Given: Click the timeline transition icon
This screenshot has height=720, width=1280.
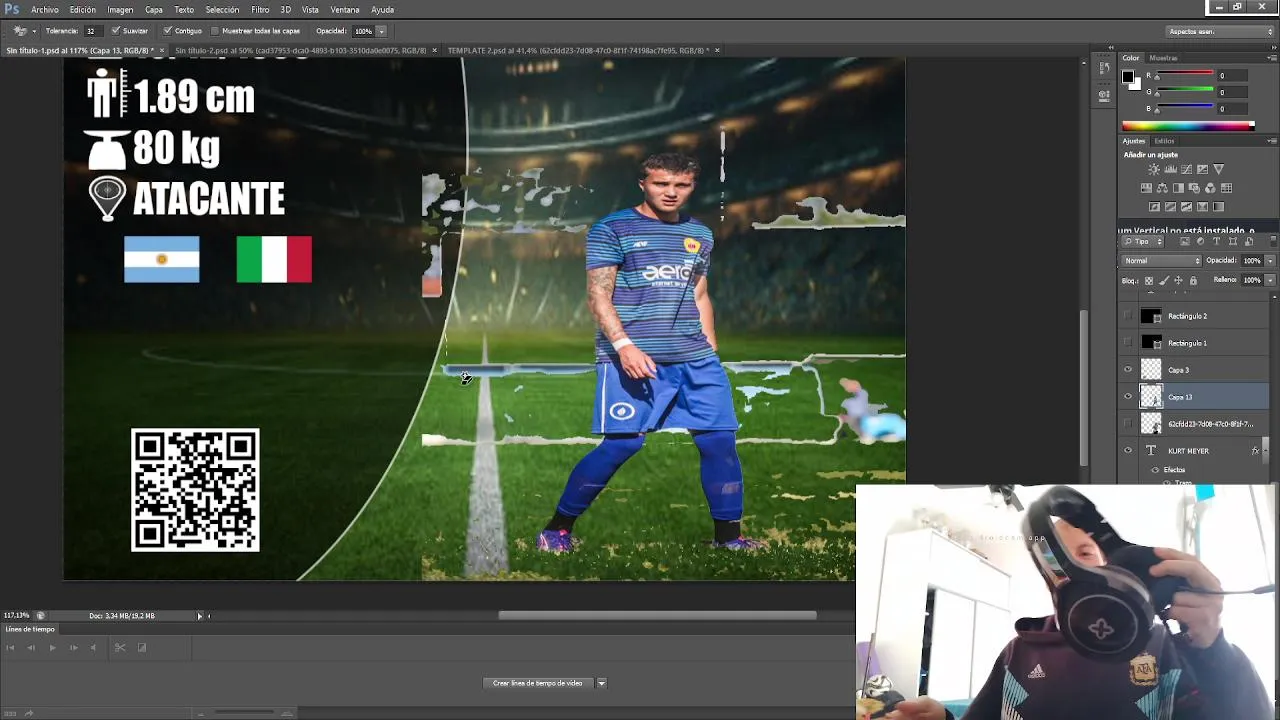Looking at the screenshot, I should click(142, 647).
